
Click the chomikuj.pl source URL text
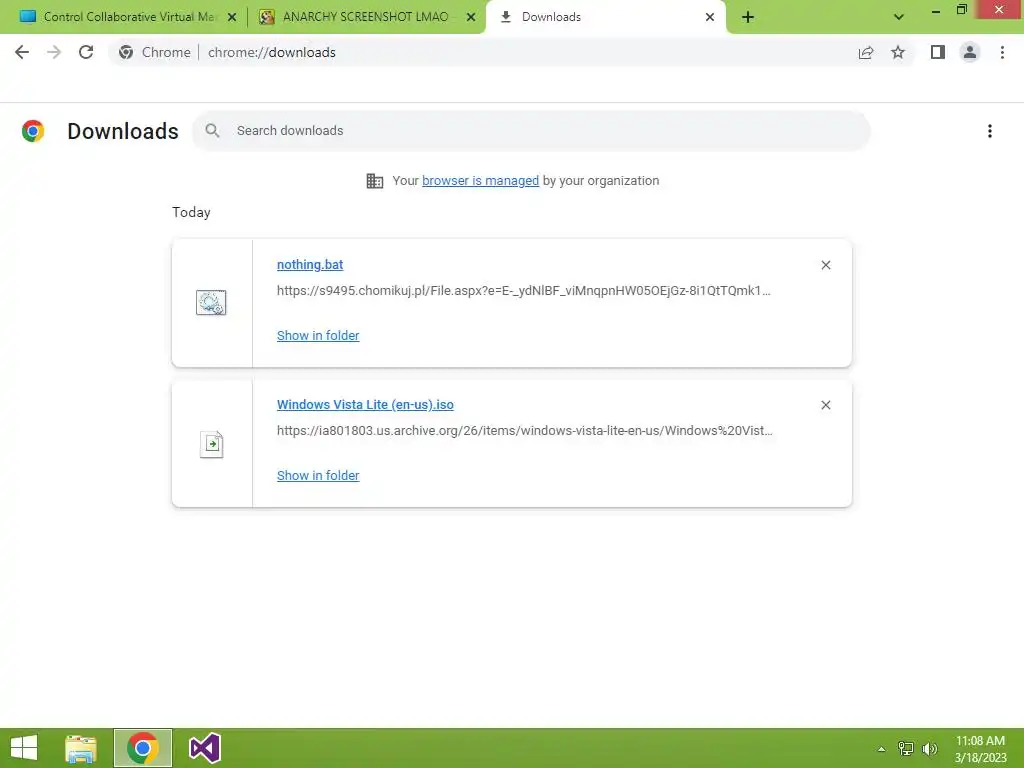pos(524,291)
